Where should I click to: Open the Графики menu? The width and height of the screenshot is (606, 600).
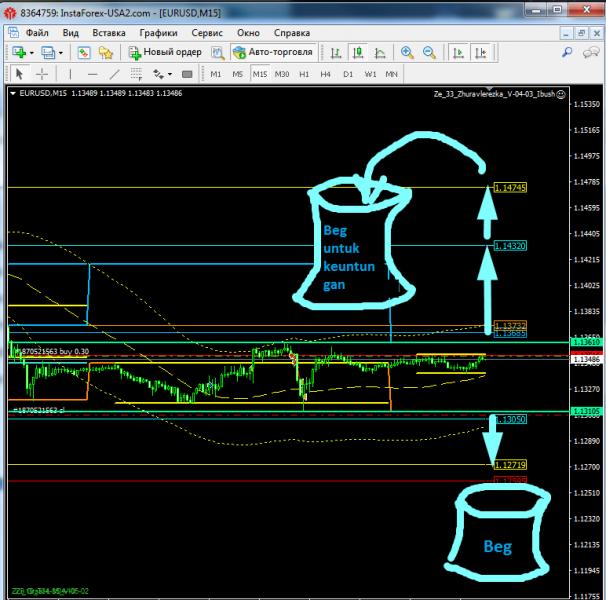[x=158, y=33]
